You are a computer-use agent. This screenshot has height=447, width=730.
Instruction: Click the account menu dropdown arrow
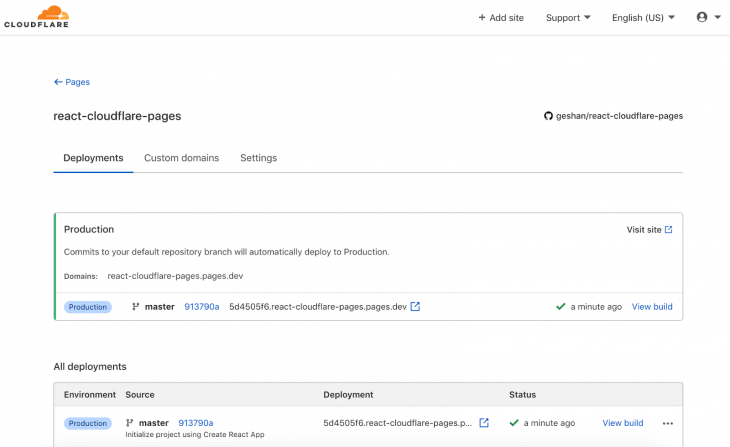(x=717, y=17)
